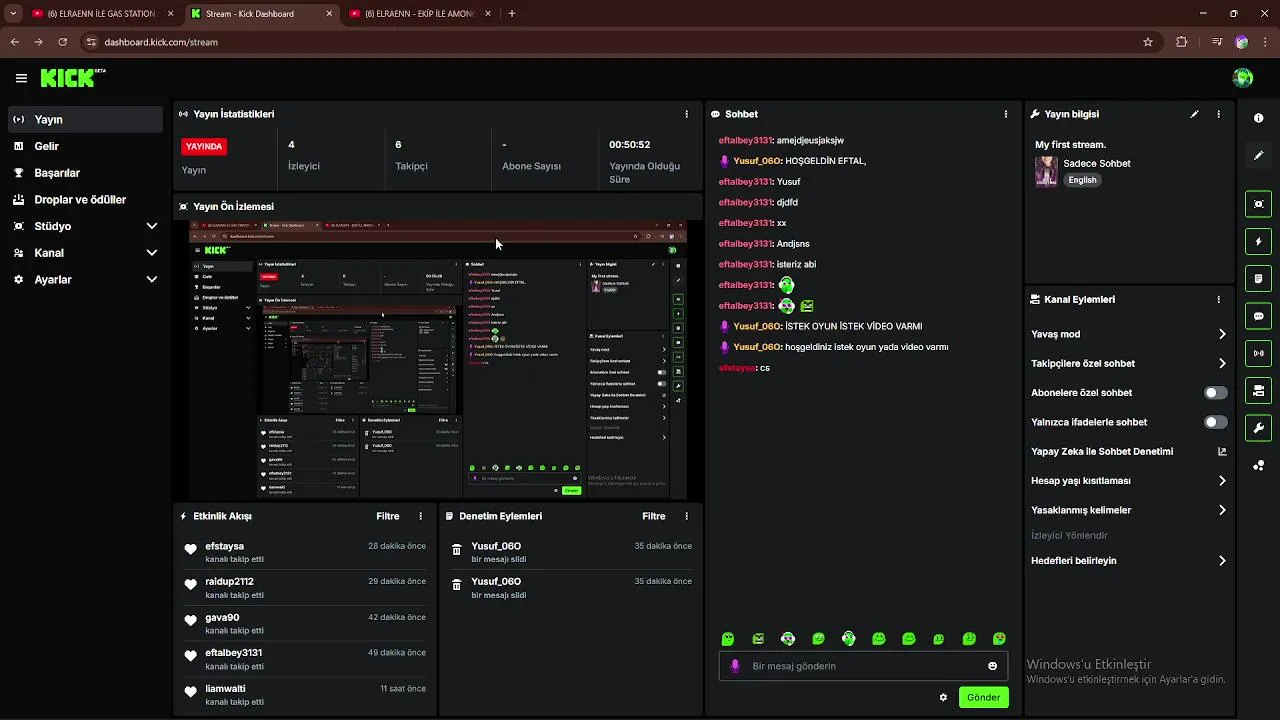Enable Abonelere özel sohbet toggle
1280x720 pixels.
click(x=1216, y=393)
